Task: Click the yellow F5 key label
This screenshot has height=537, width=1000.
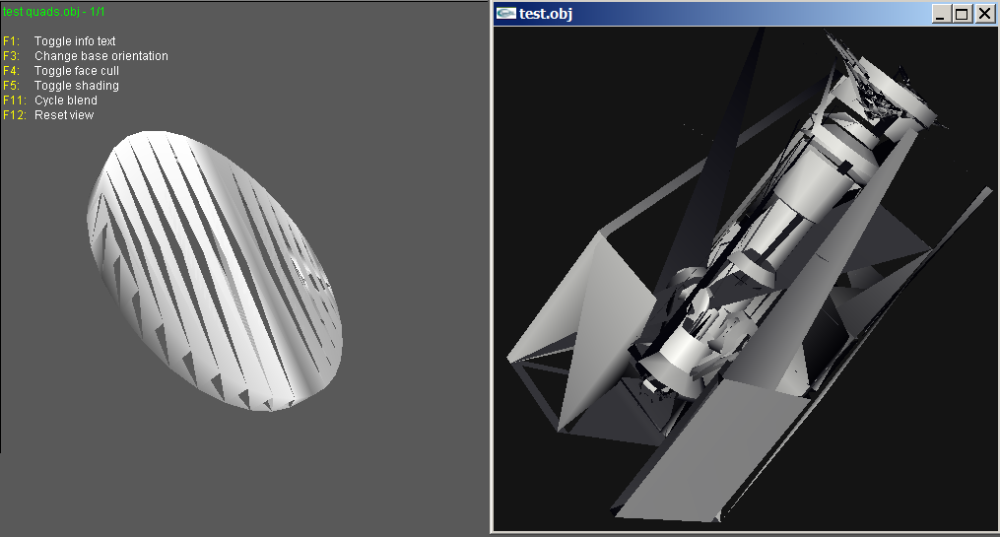Action: pyautogui.click(x=10, y=86)
